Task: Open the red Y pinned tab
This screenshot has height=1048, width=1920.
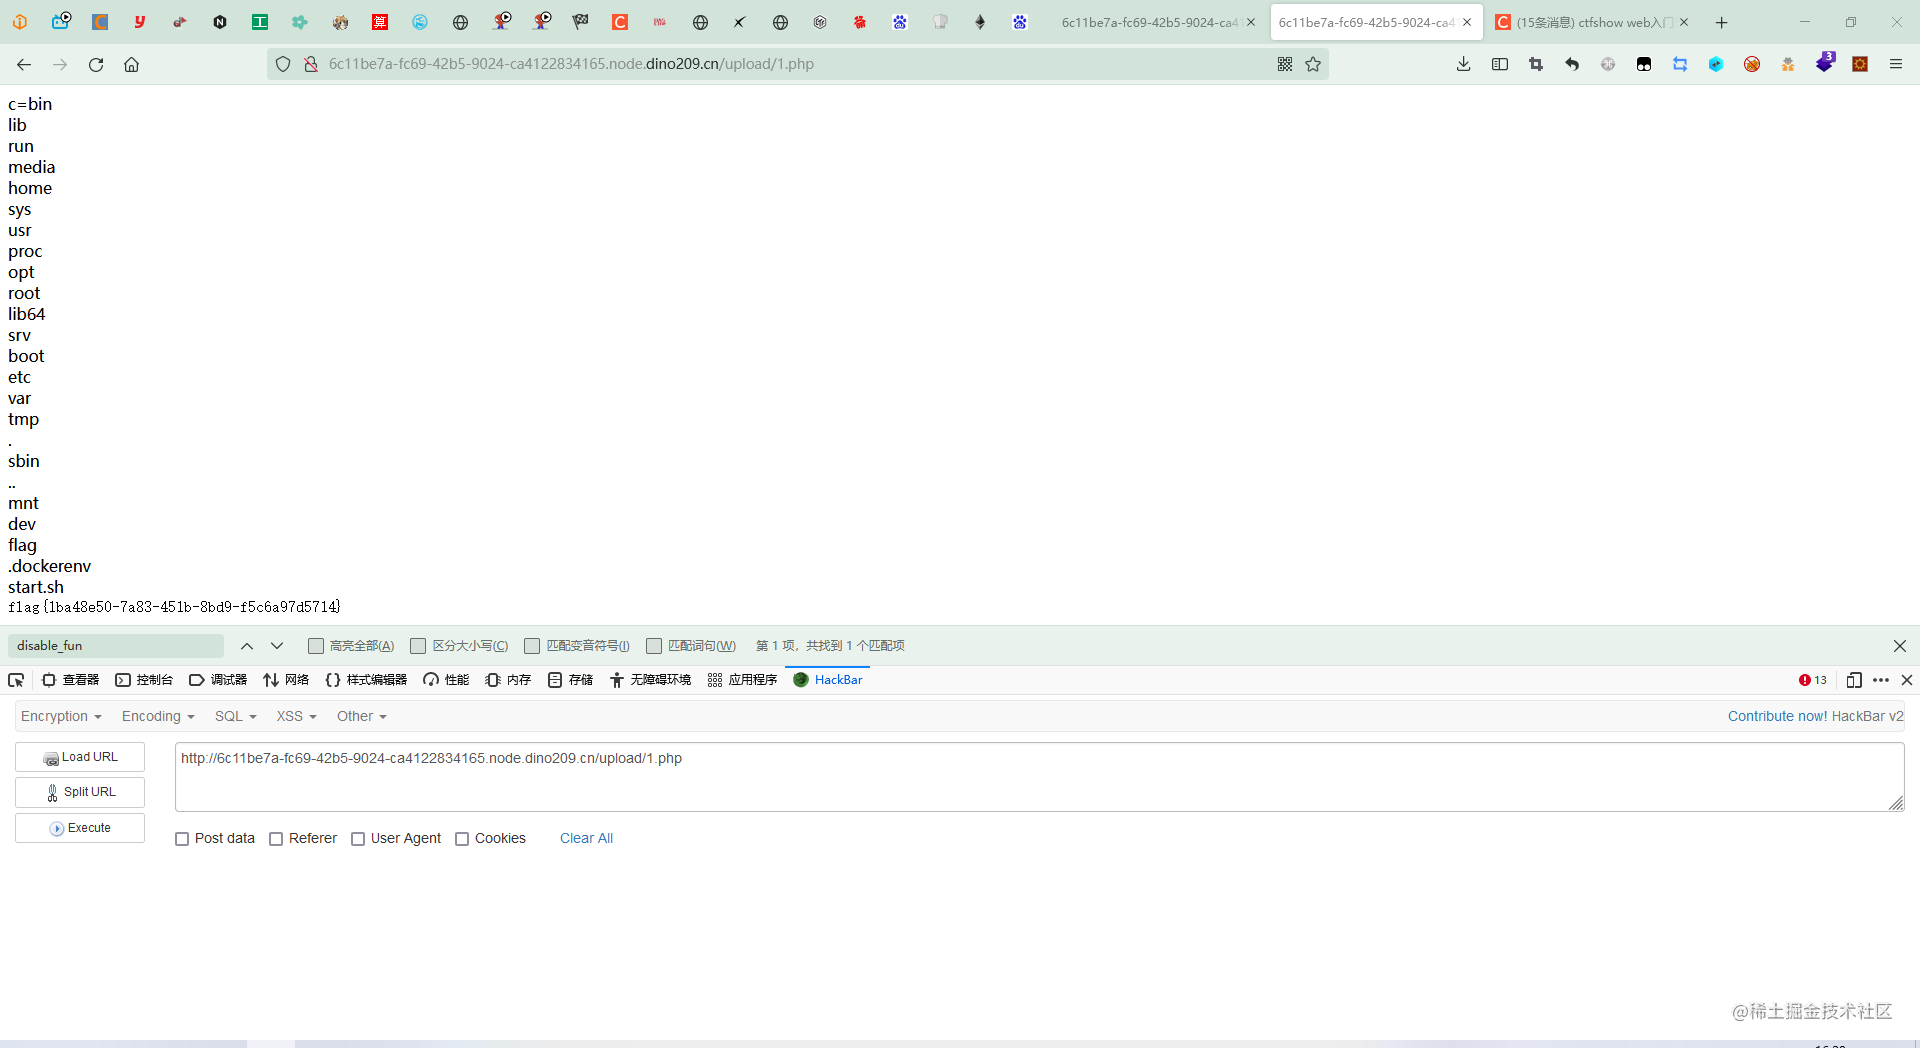Action: tap(140, 22)
